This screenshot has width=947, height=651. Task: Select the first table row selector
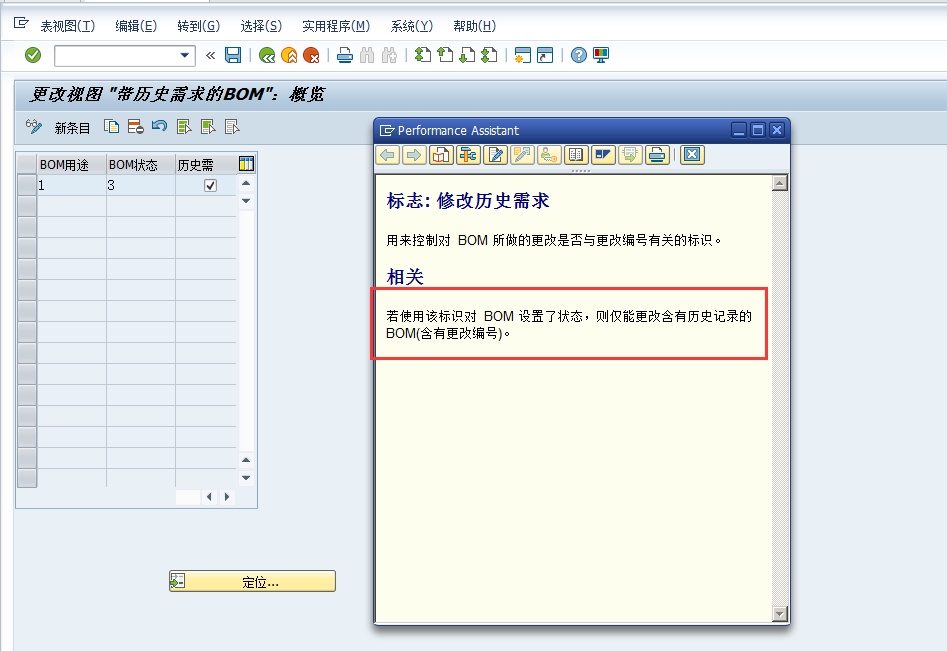tap(26, 186)
